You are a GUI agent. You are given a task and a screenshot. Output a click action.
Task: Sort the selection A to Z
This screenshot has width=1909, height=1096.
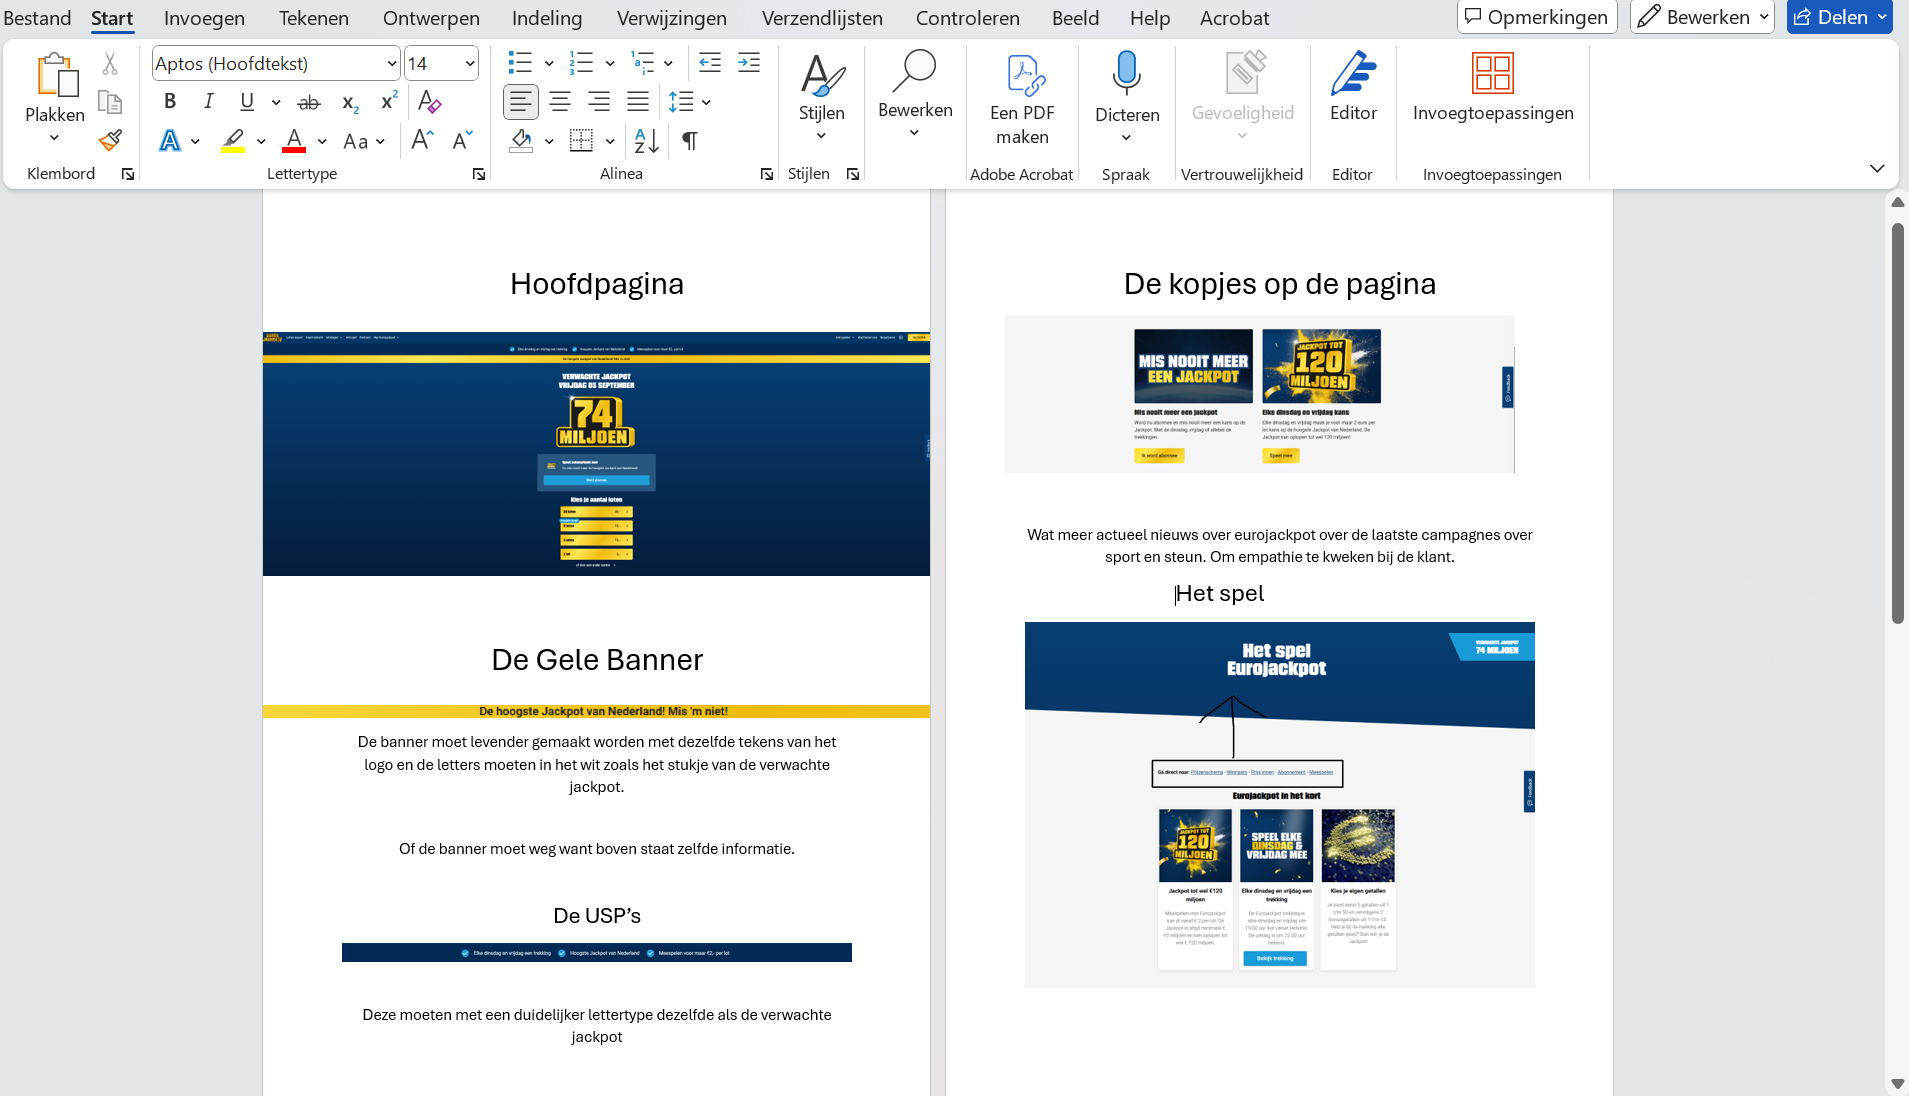pos(647,141)
